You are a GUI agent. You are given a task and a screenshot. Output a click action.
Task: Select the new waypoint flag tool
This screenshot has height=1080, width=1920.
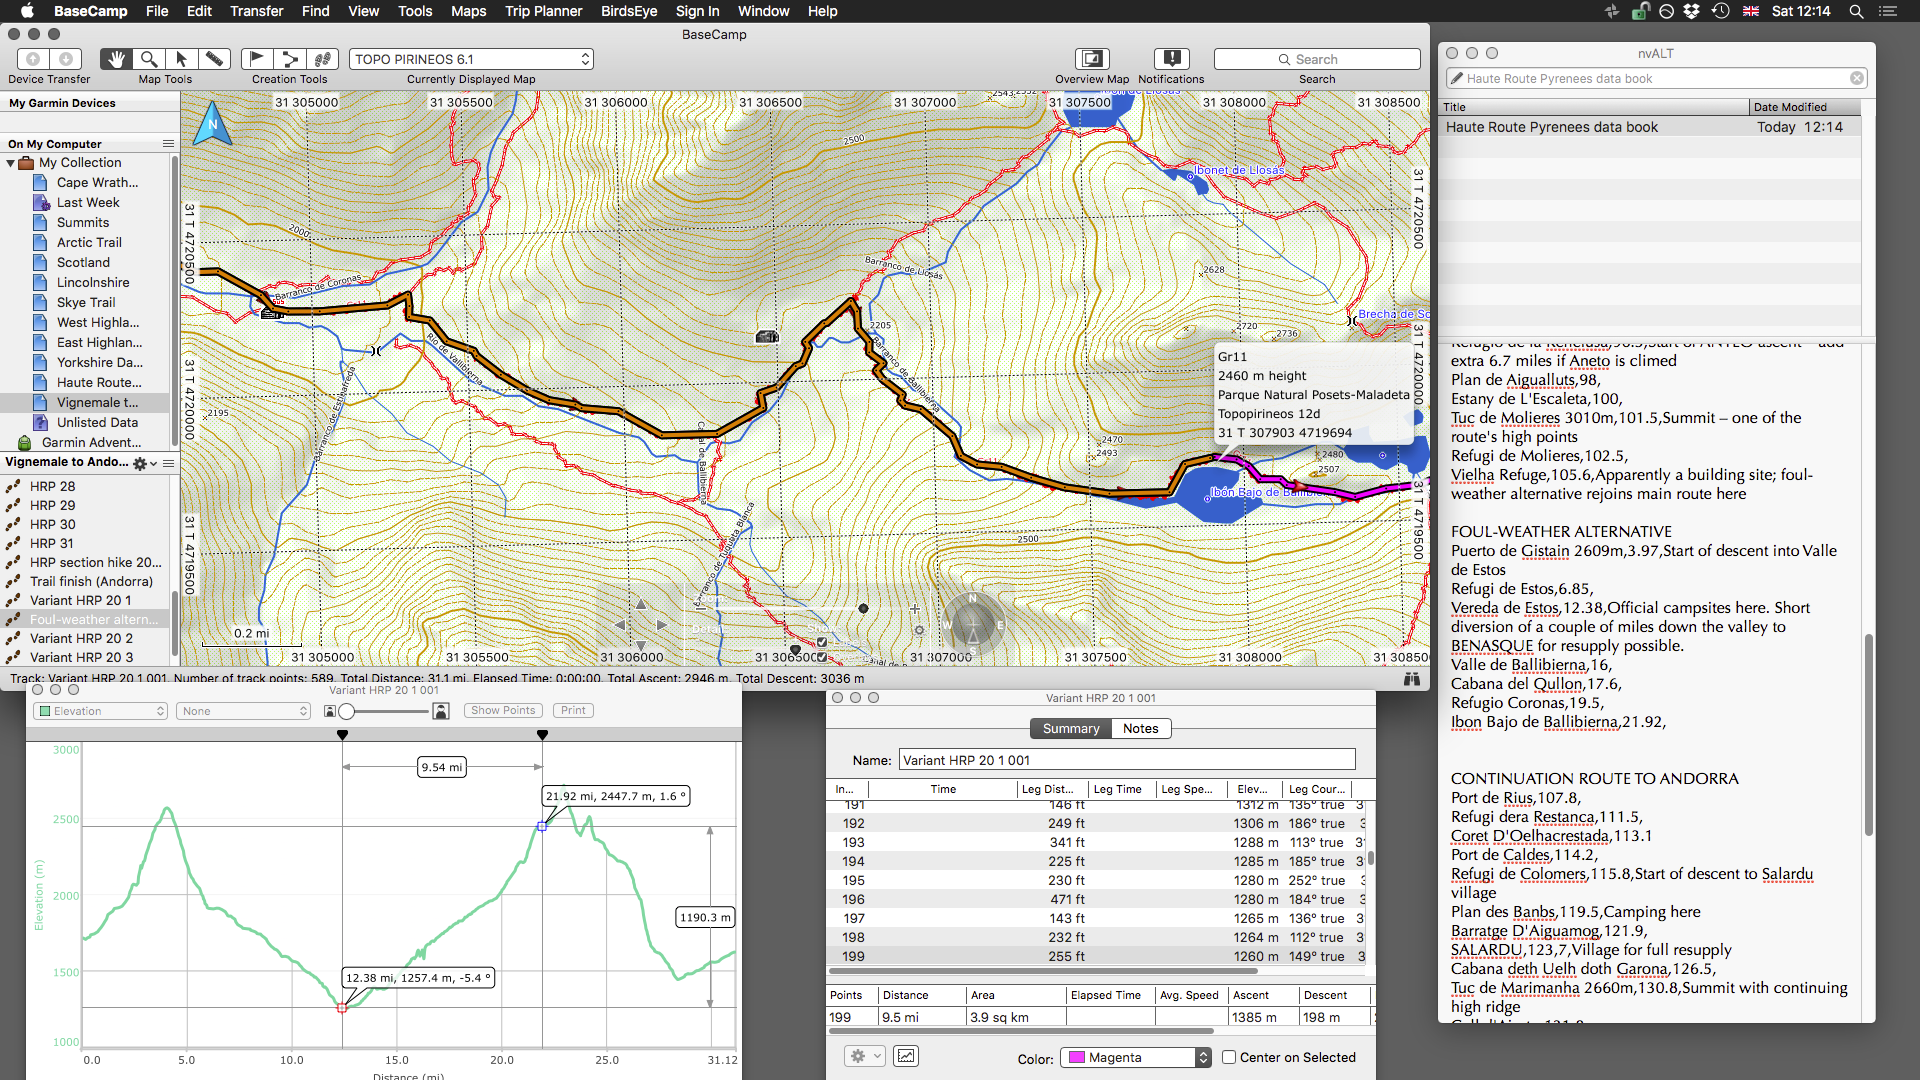coord(257,59)
